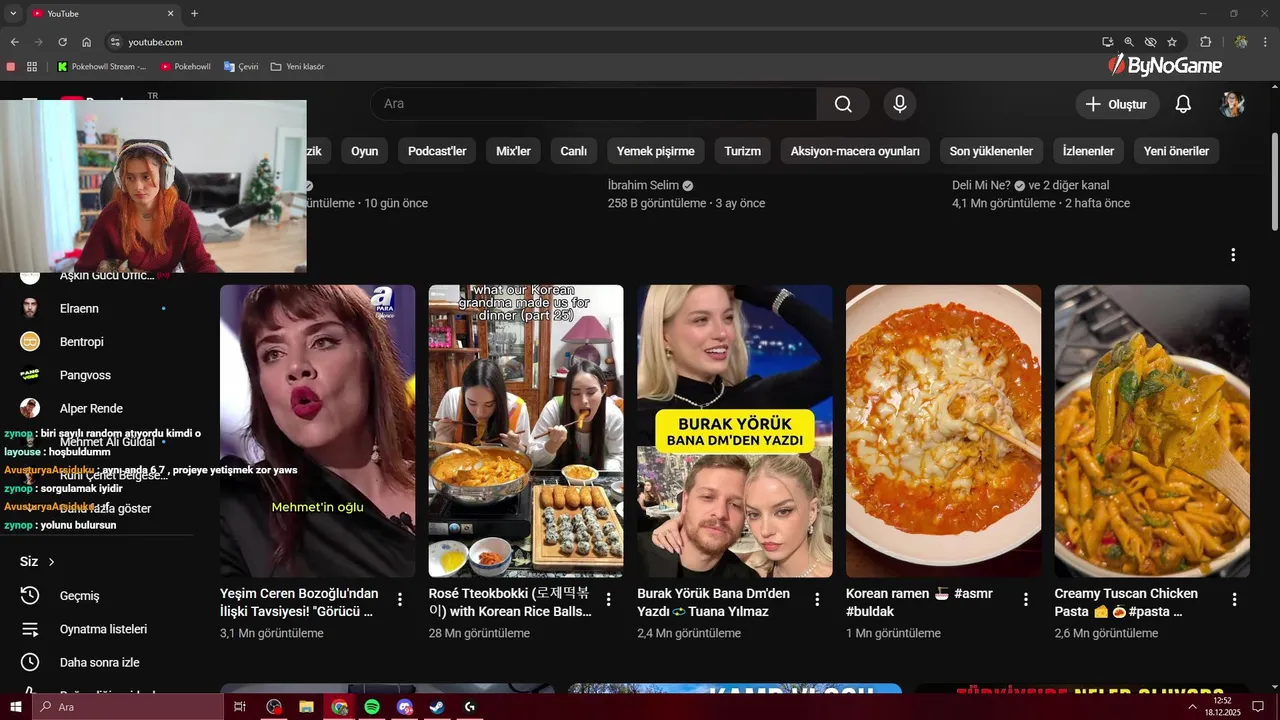Click the Windows notification center icon

1259,707
